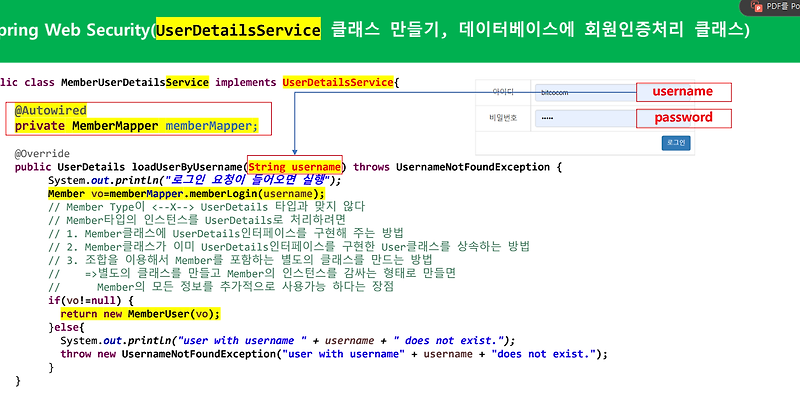Click the comment line starting with =>별도의 클래스를 만들고
This screenshot has height=414, width=800.
pyautogui.click(x=252, y=274)
